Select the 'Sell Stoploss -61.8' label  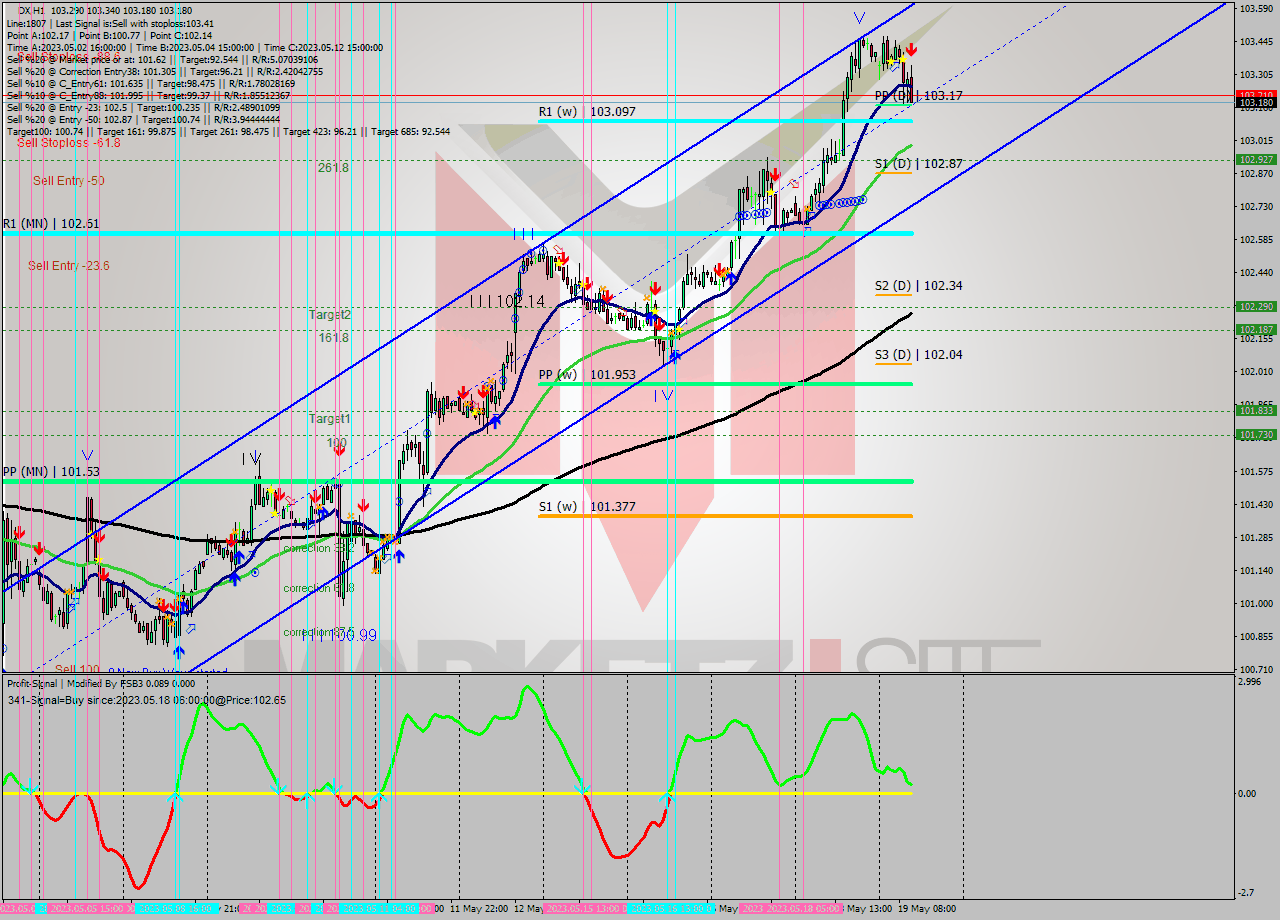[x=68, y=143]
